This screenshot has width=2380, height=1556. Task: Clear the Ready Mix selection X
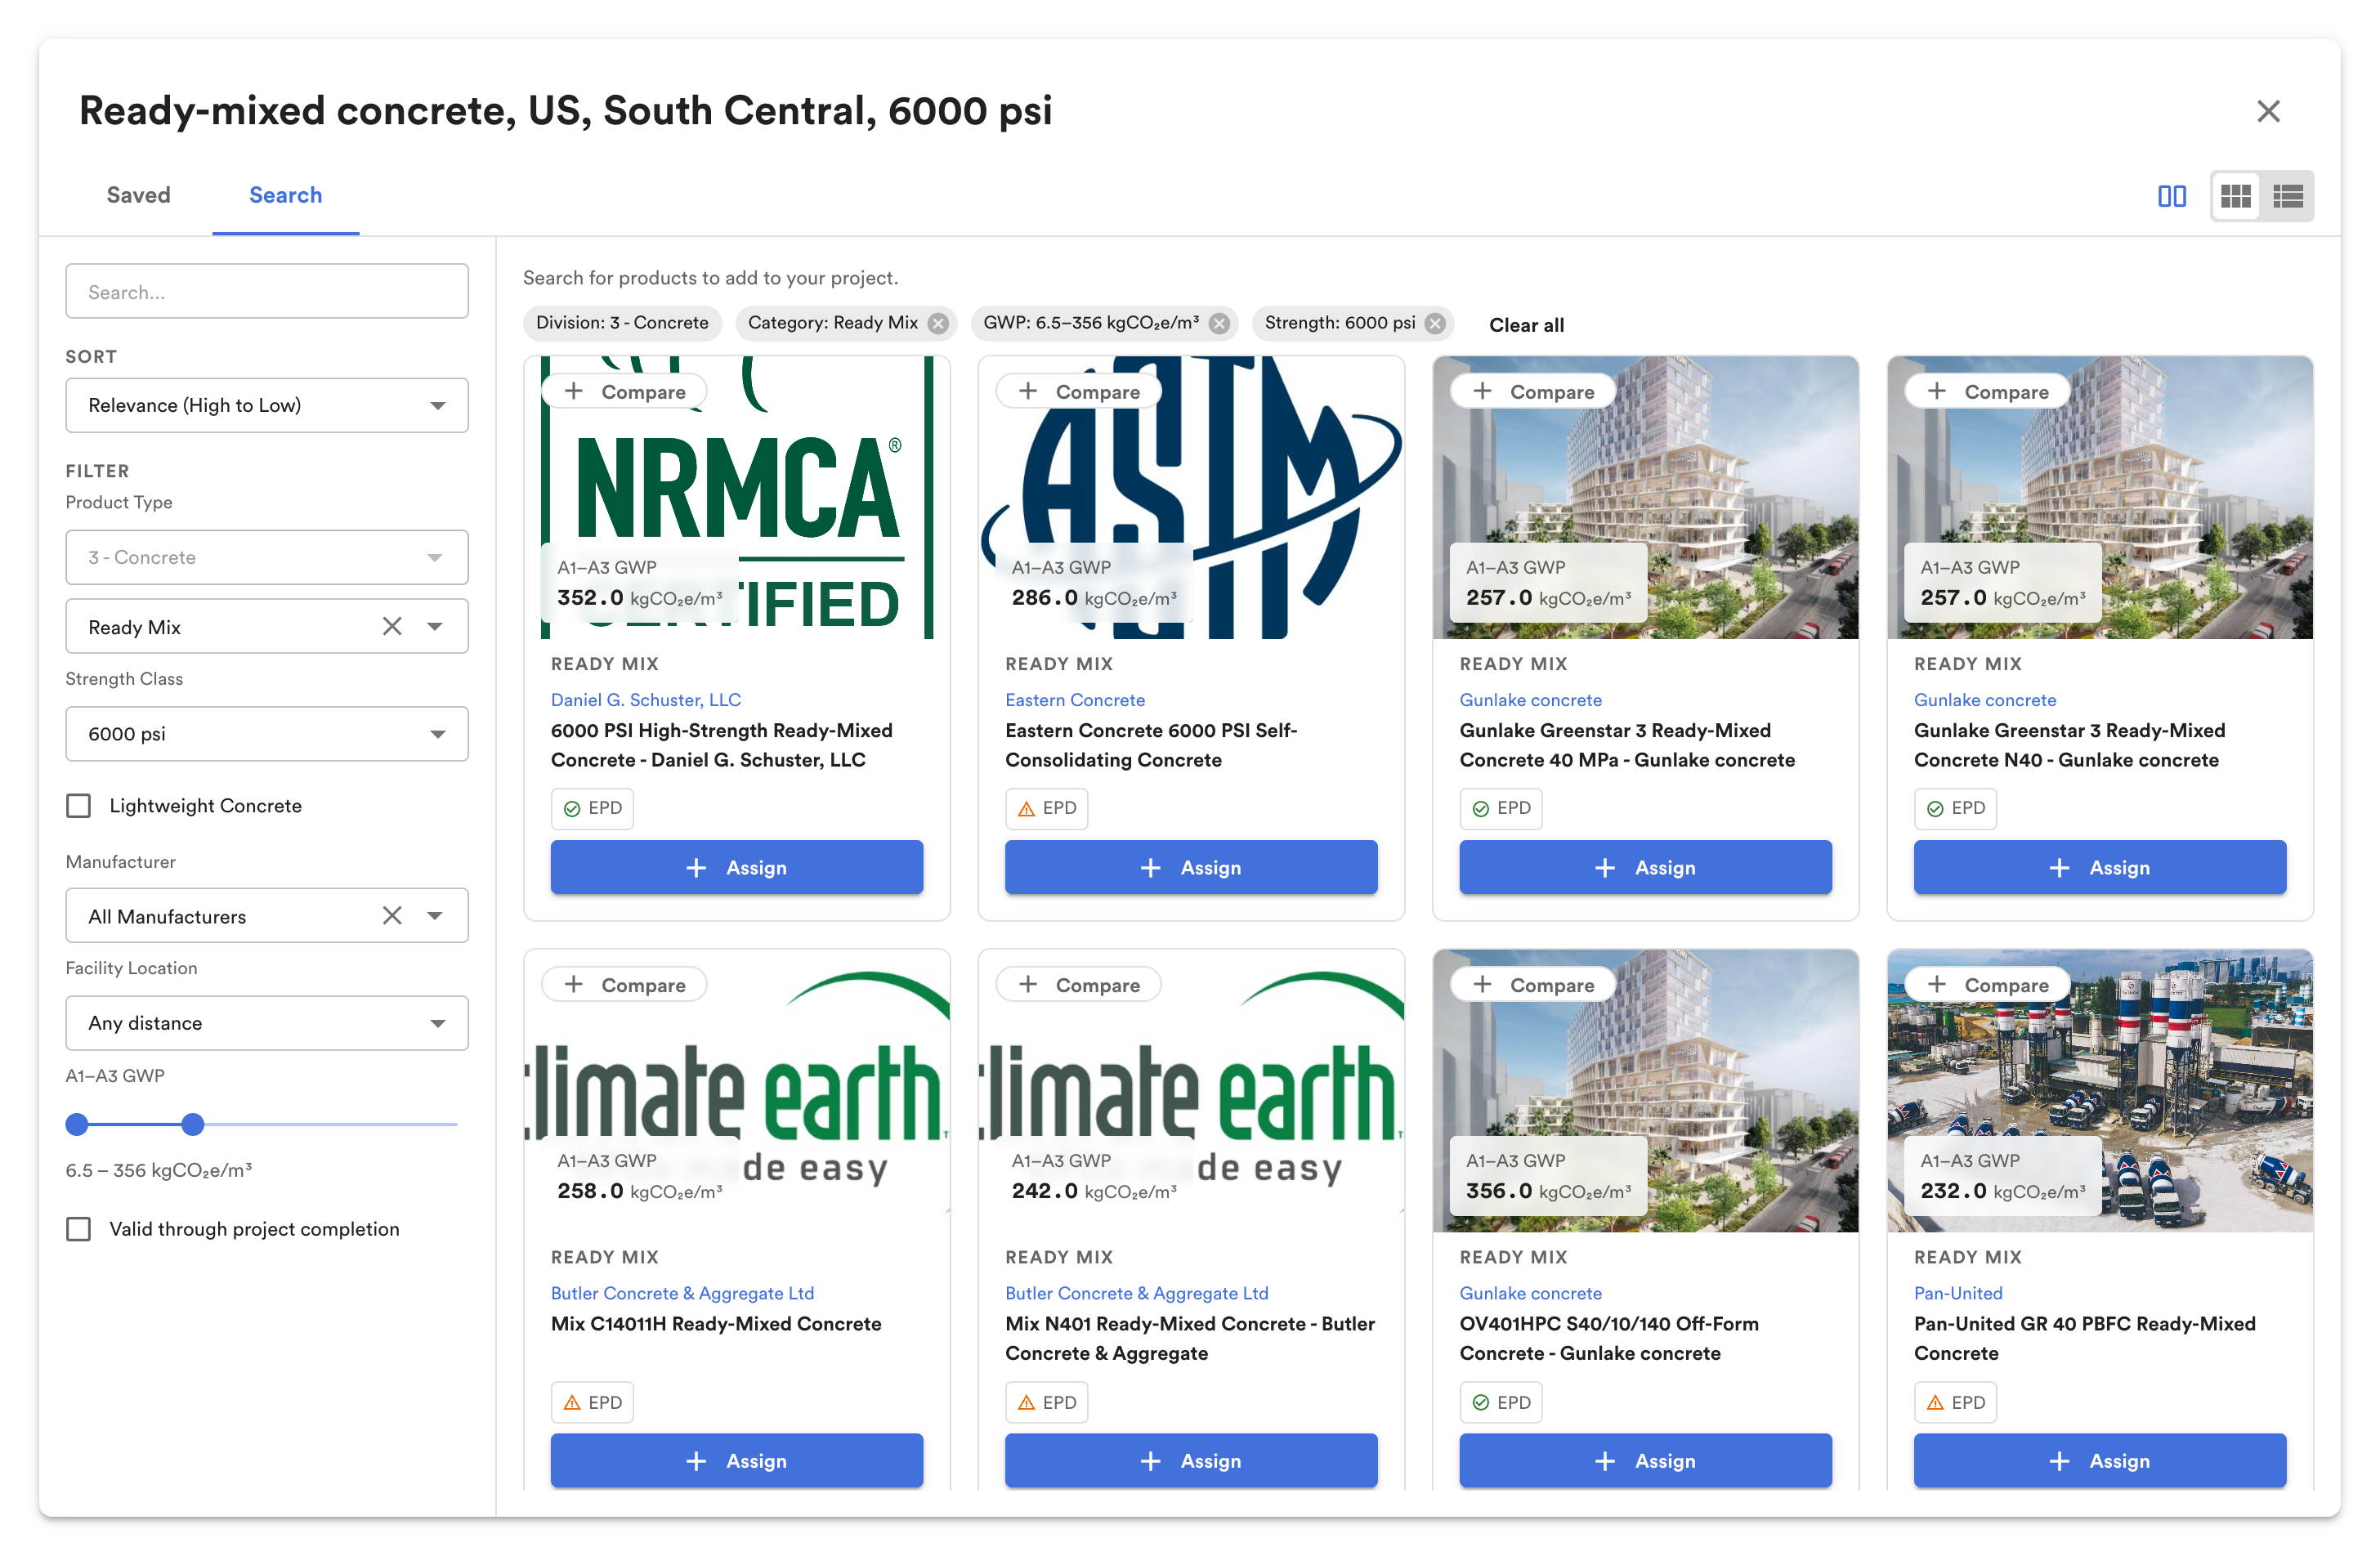point(392,626)
